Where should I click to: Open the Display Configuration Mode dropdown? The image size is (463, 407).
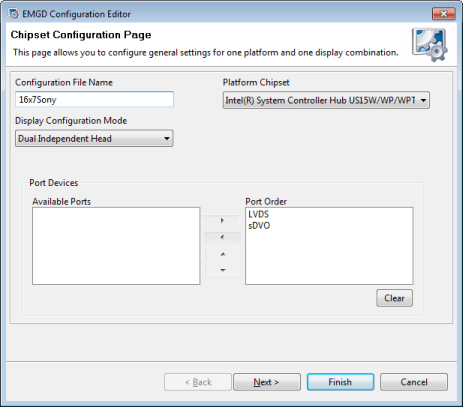point(94,138)
